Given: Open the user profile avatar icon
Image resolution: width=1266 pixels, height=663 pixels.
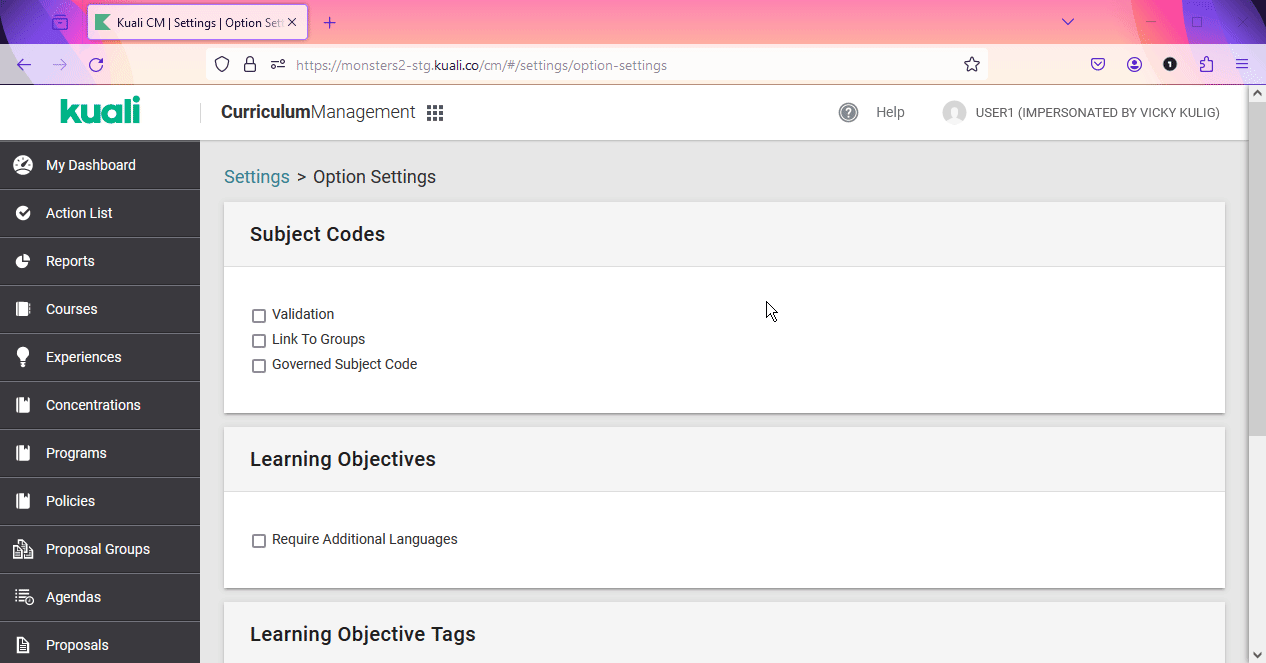Looking at the screenshot, I should point(955,112).
